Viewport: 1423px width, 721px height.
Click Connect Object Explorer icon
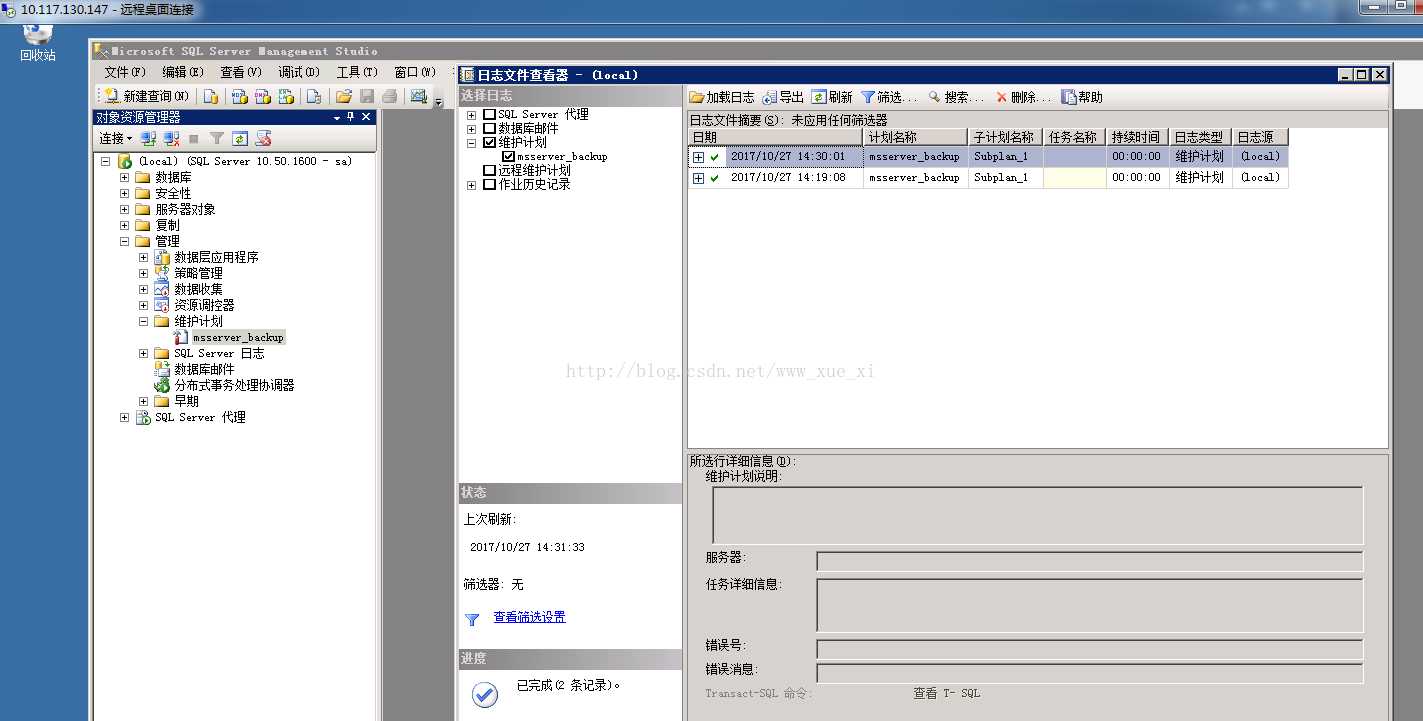(149, 138)
